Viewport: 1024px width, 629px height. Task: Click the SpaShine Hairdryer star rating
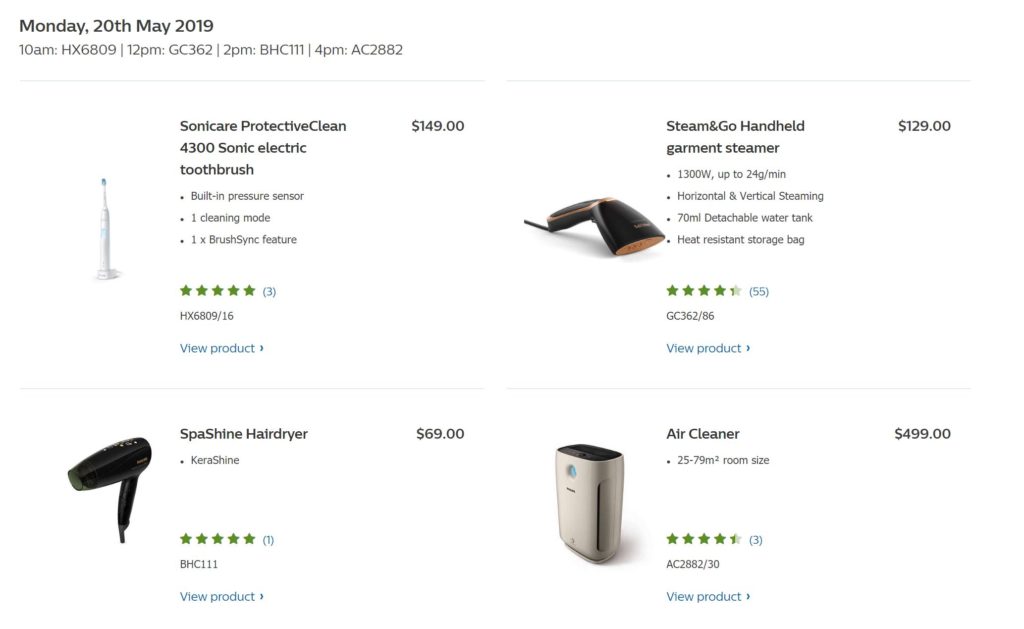[x=217, y=539]
